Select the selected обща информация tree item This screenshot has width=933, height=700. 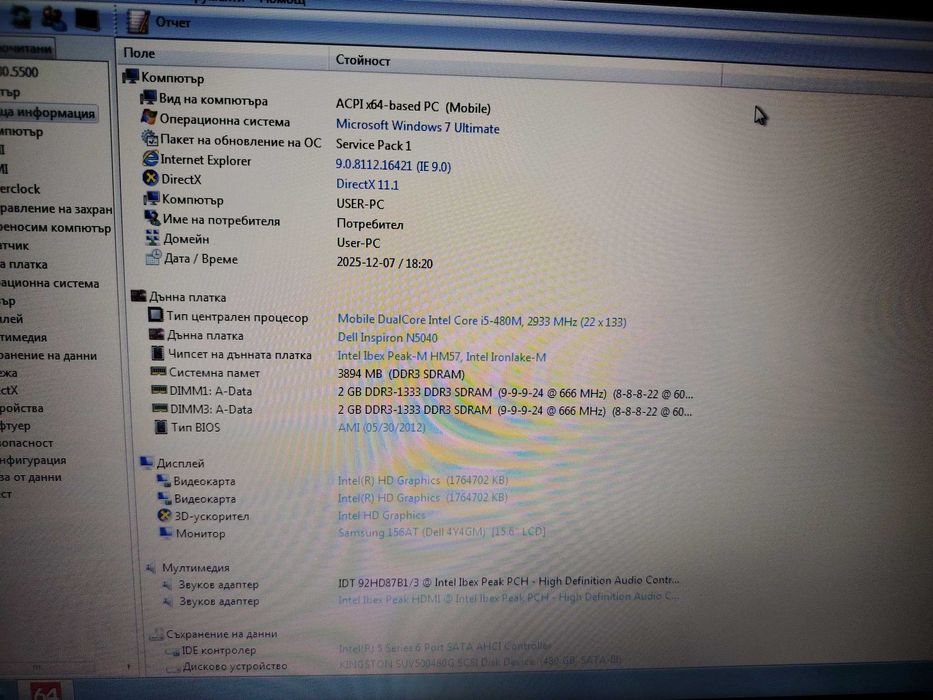coord(47,112)
